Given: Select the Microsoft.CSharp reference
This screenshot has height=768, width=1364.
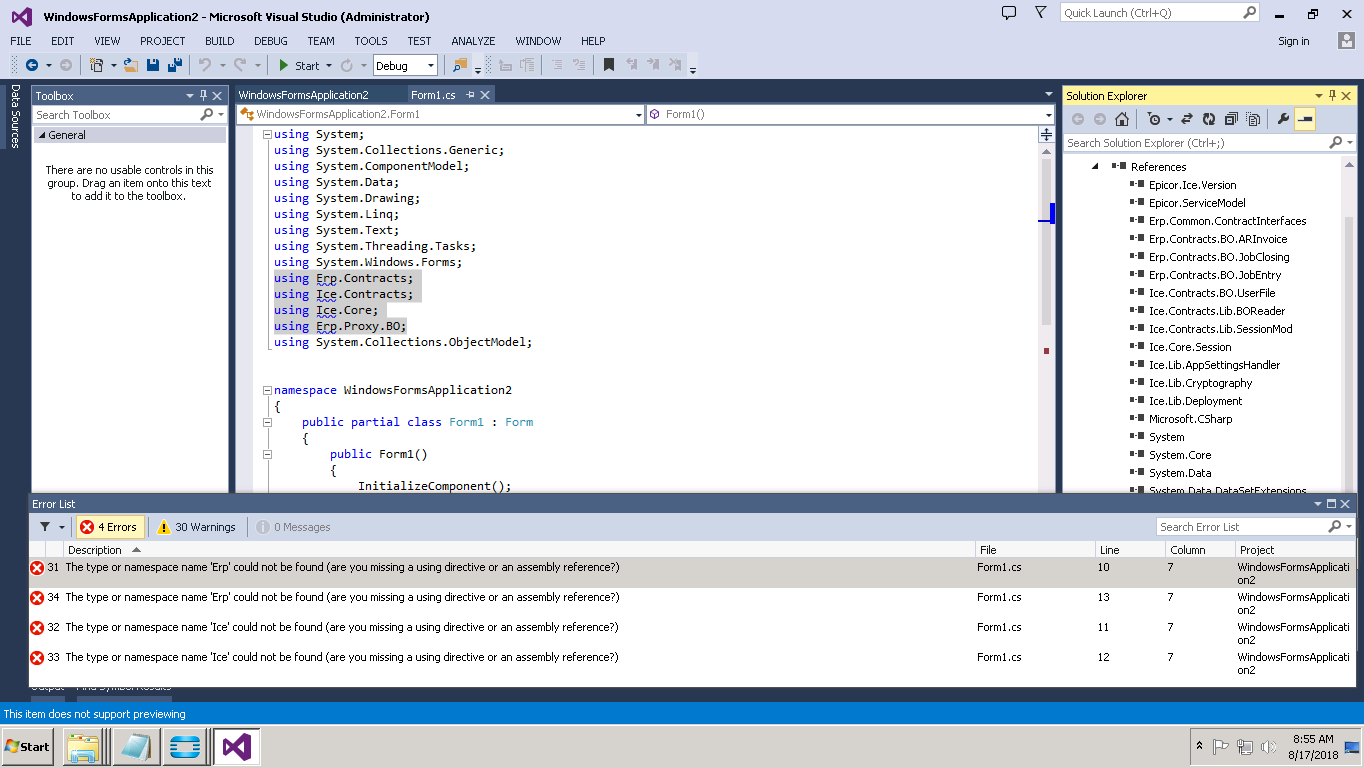Looking at the screenshot, I should pyautogui.click(x=1190, y=419).
